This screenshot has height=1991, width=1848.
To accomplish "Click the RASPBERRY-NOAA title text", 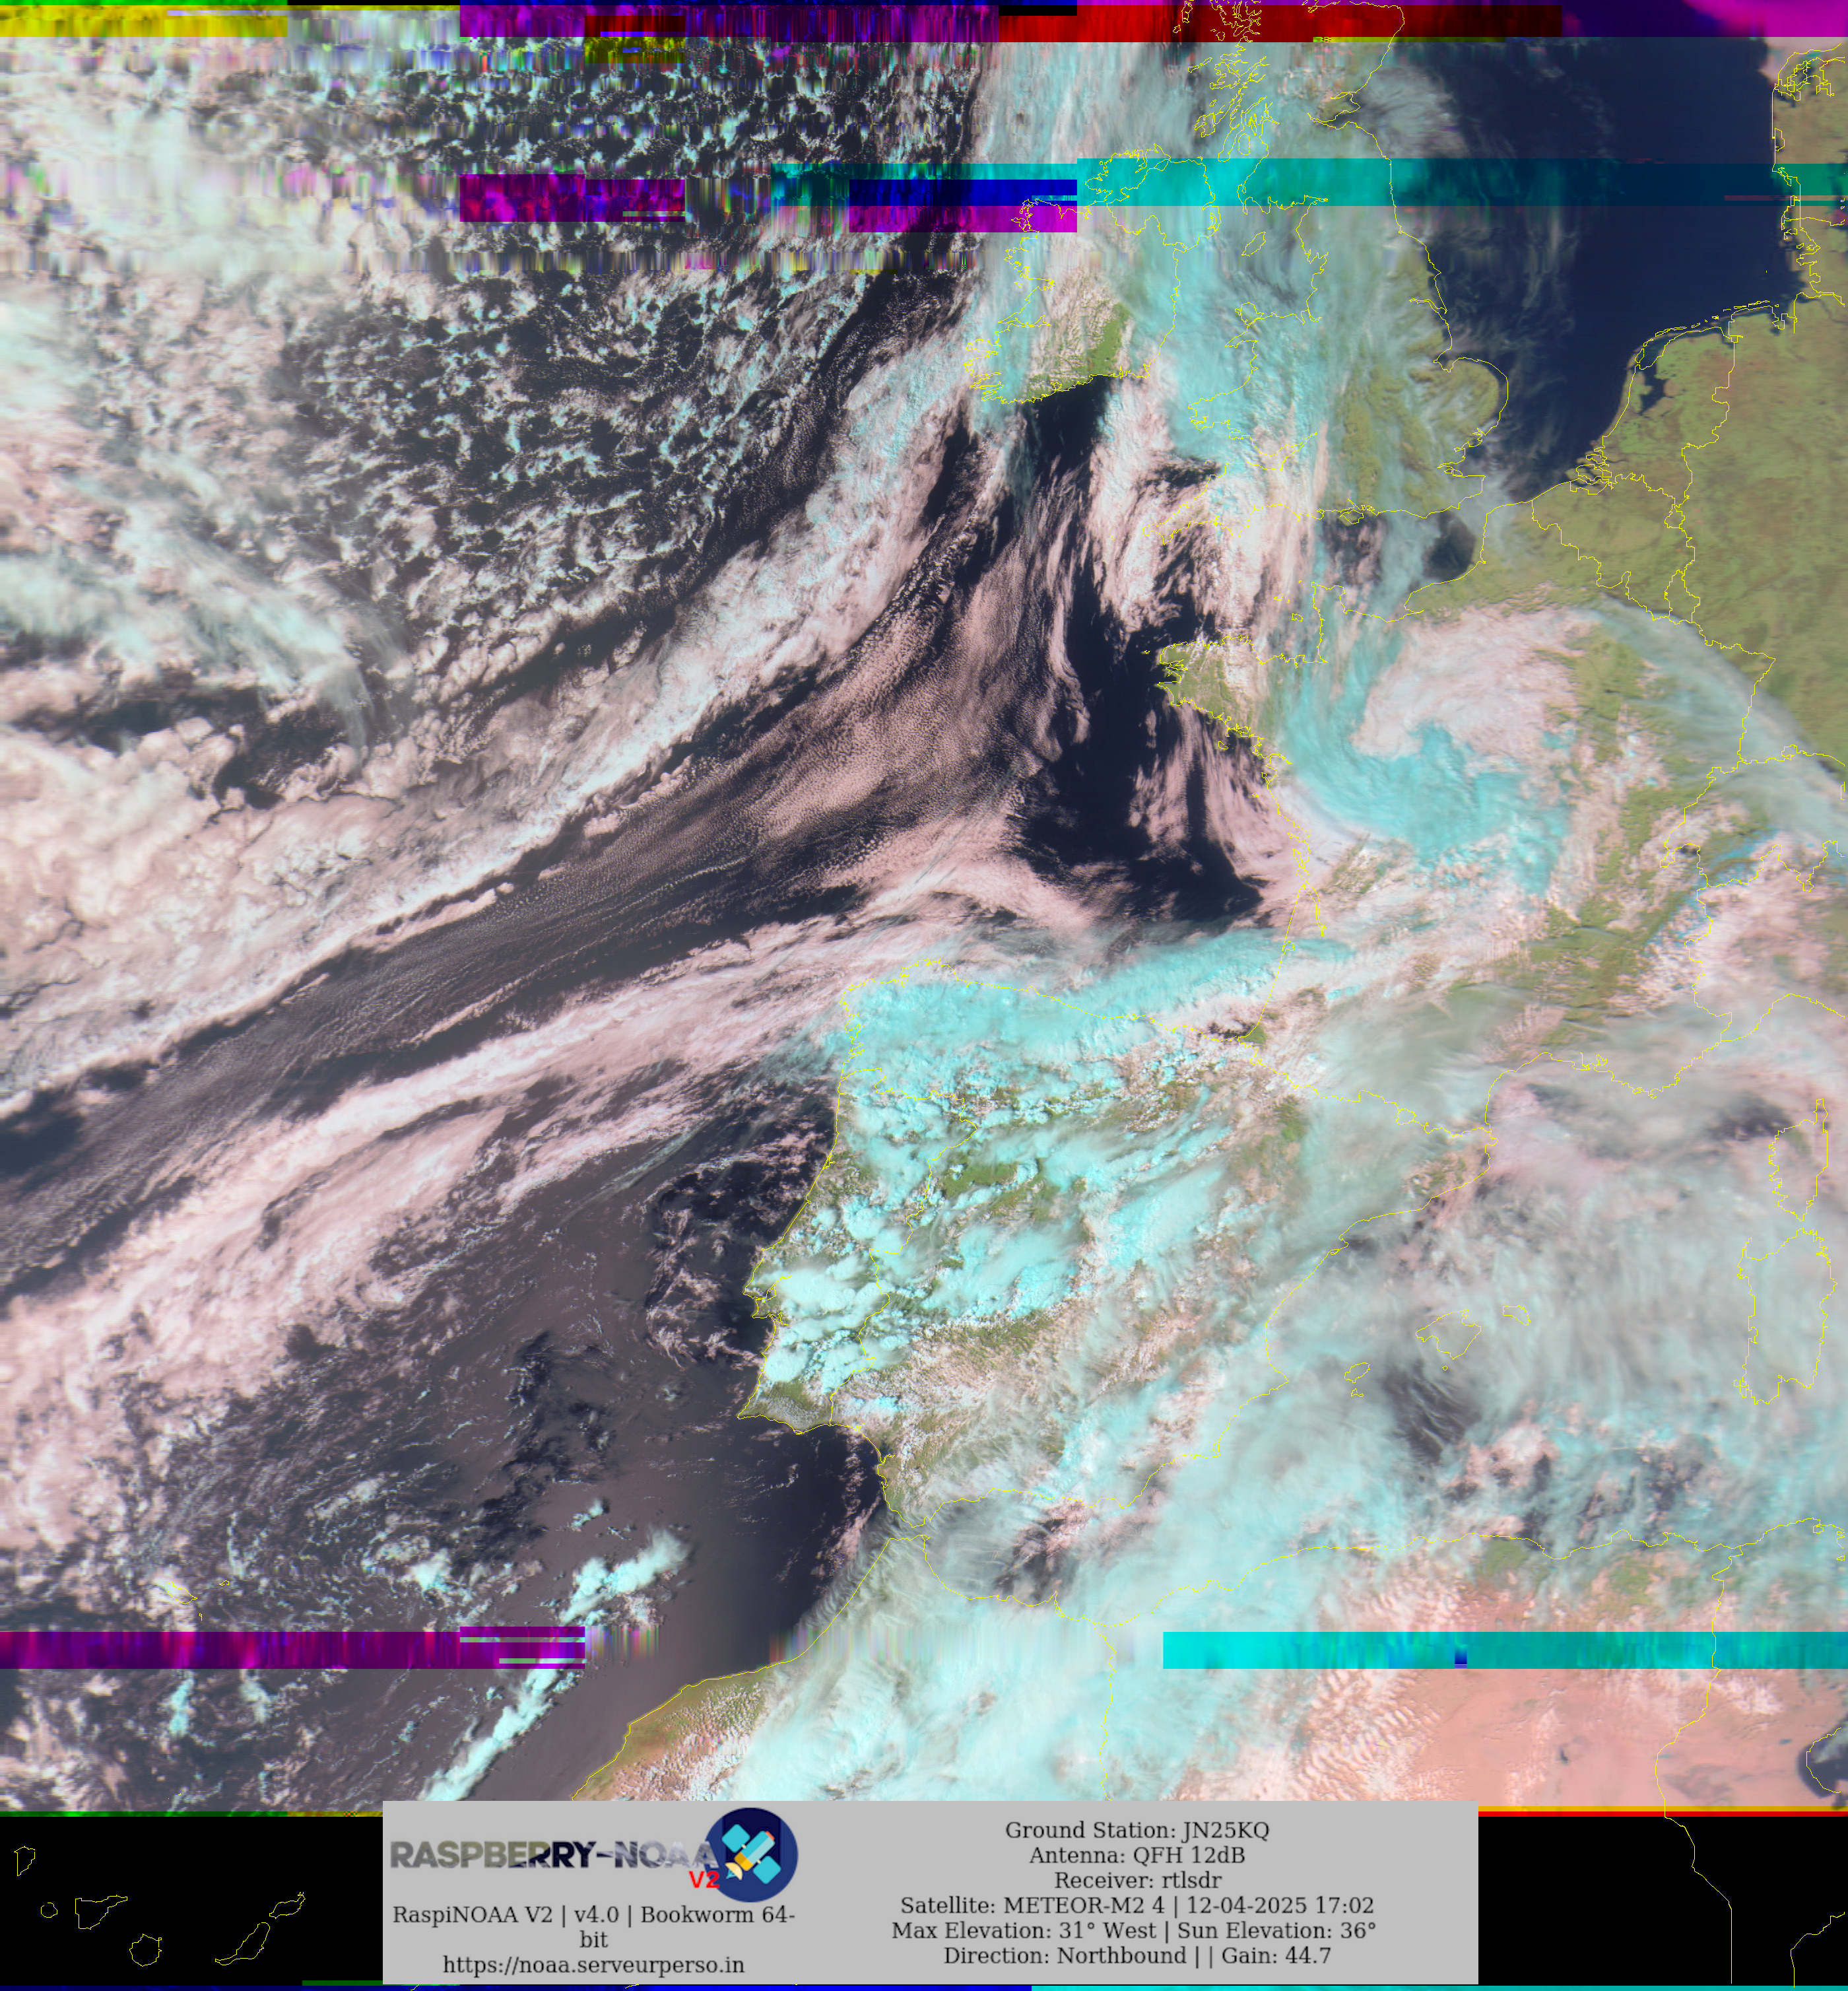I will (553, 1855).
